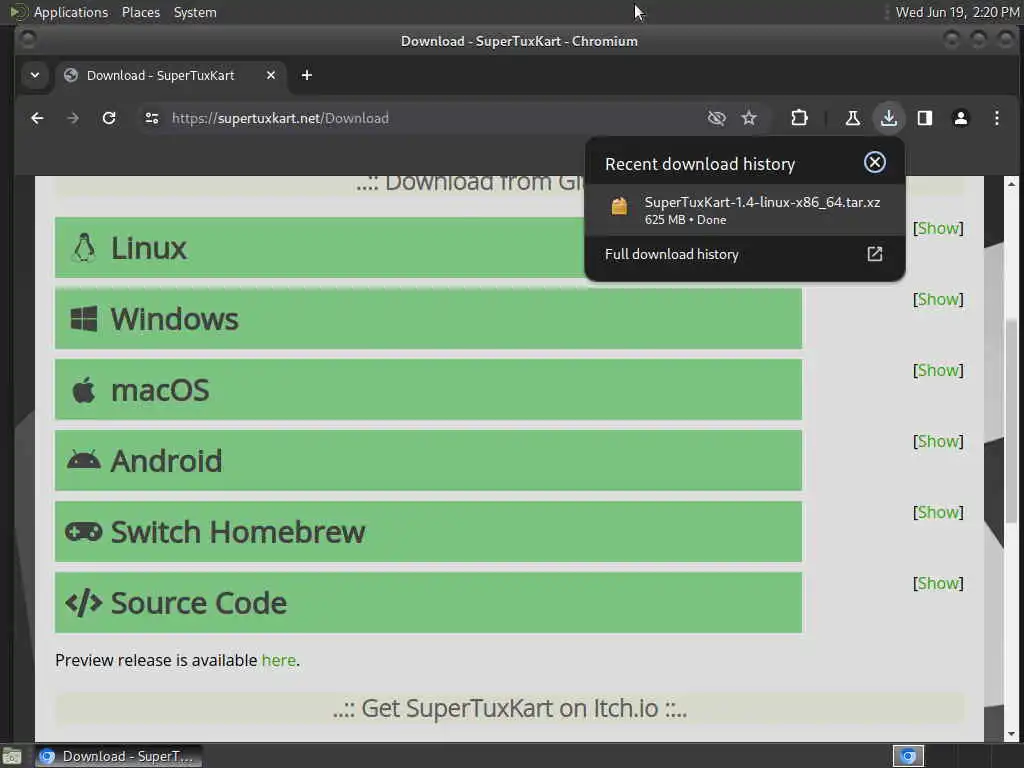Bookmark this page with the star icon
Image resolution: width=1024 pixels, height=768 pixels.
pos(749,118)
